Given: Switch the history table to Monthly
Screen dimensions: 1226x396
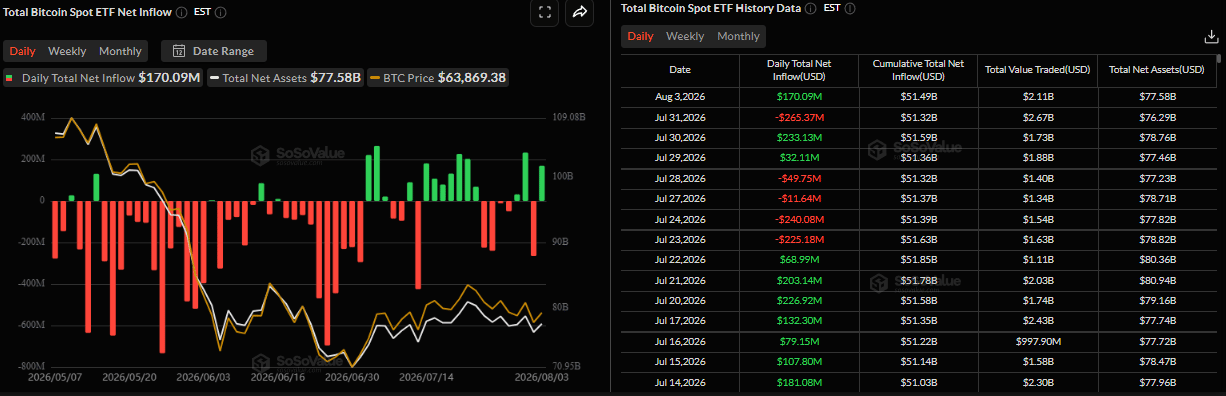Looking at the screenshot, I should click(x=738, y=36).
